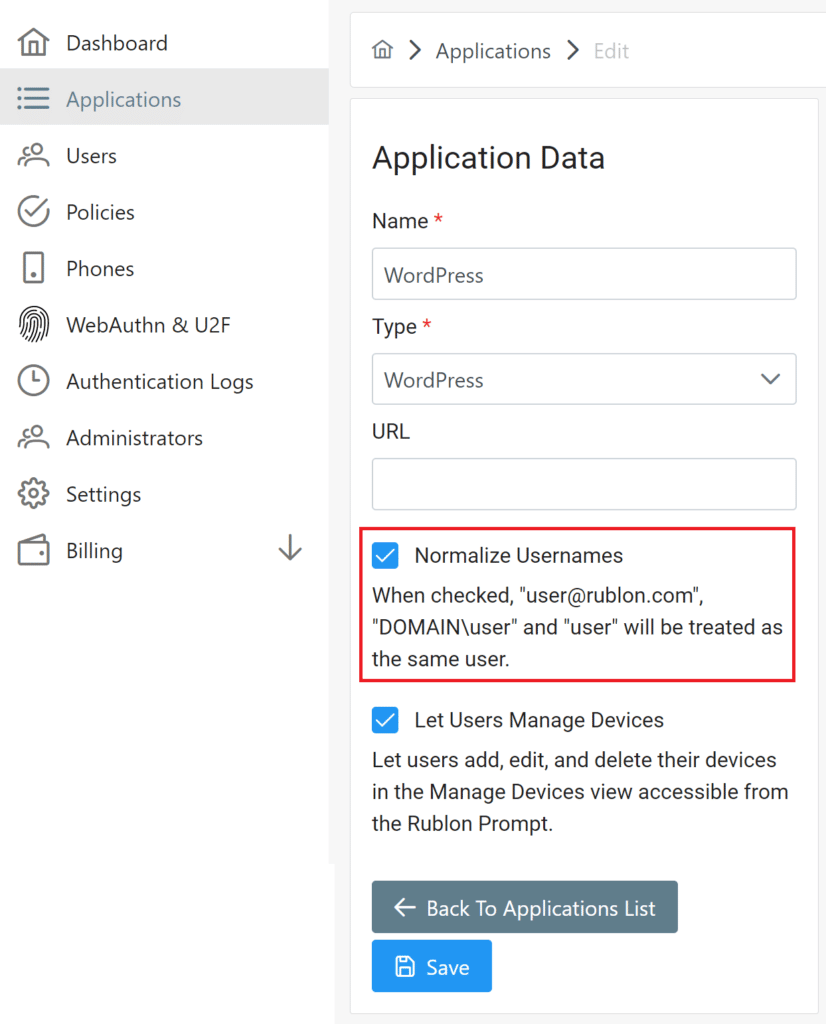Click the Administrators icon
Viewport: 826px width, 1024px height.
click(33, 437)
